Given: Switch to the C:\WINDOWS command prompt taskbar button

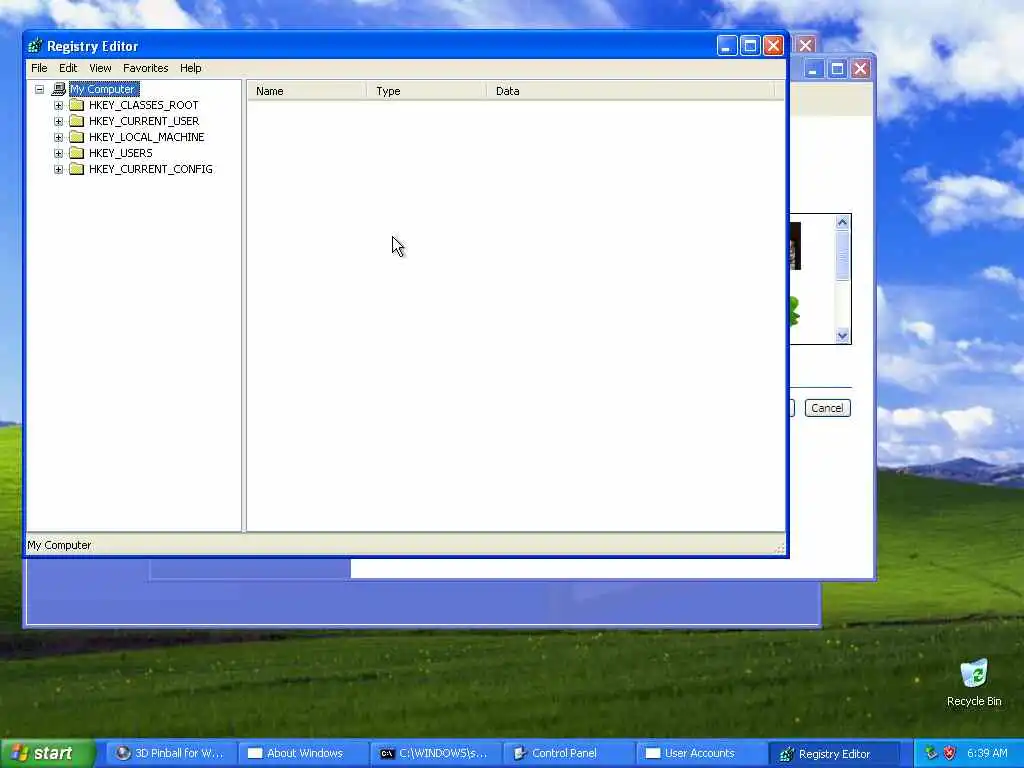Looking at the screenshot, I should (x=436, y=754).
